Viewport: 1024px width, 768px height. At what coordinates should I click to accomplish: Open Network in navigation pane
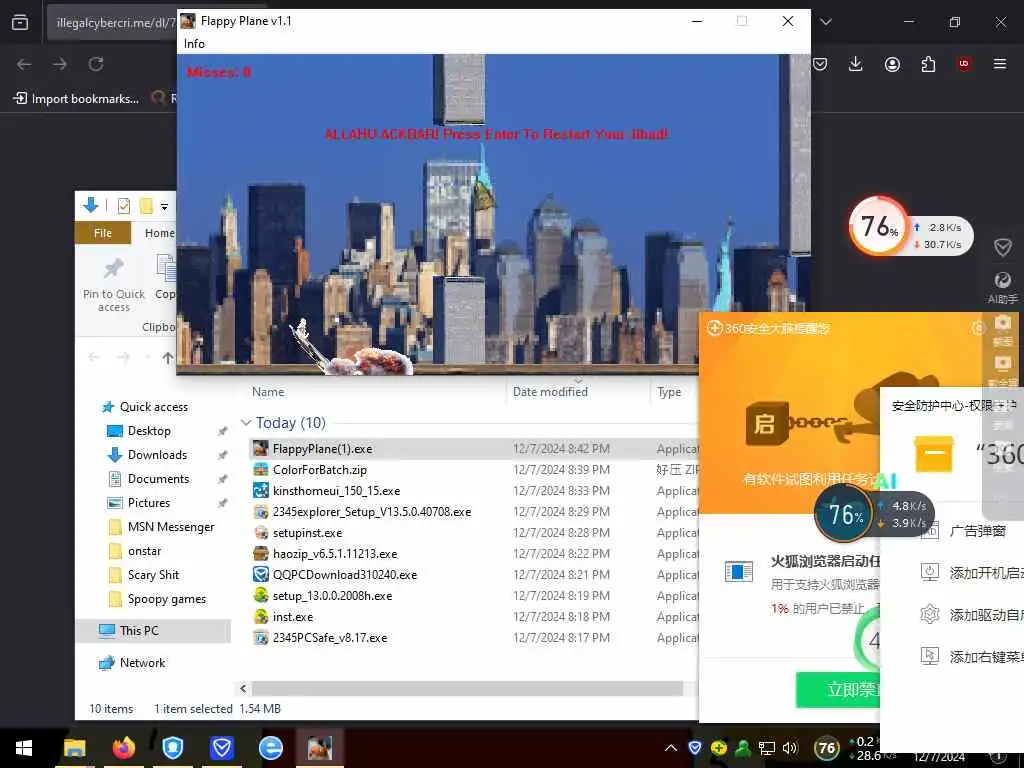142,663
